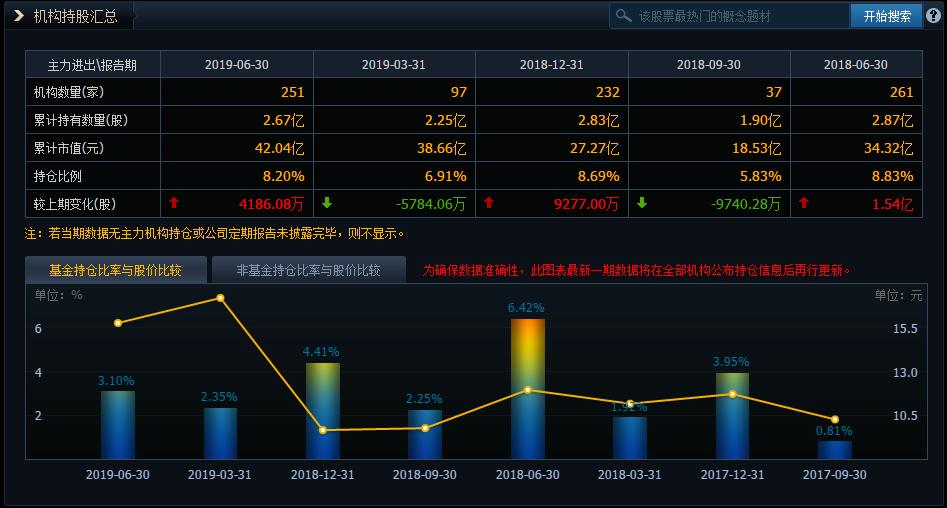Select the 6.42% bar for 2018-06-30
The image size is (947, 508).
click(x=528, y=389)
